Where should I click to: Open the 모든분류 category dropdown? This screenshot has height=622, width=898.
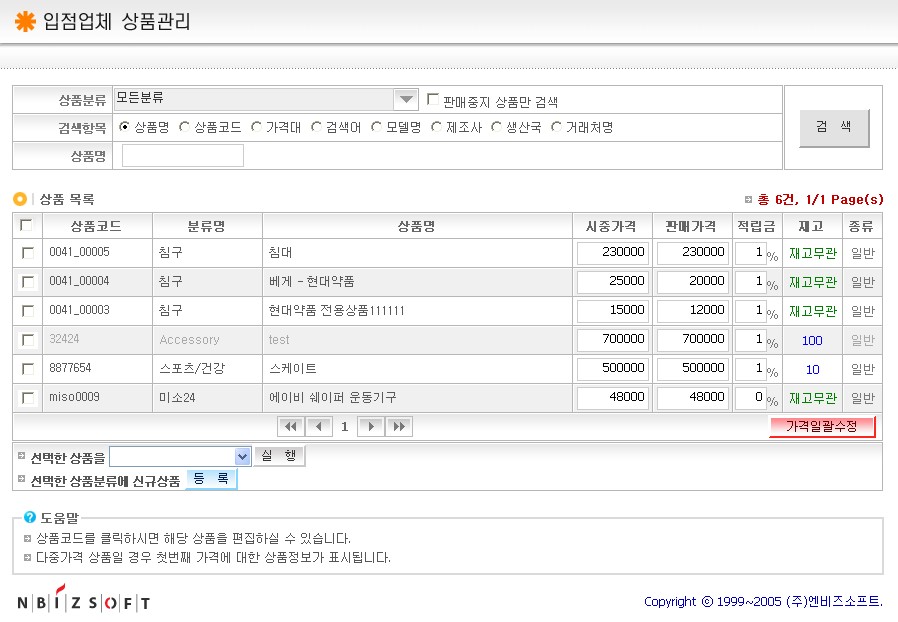(x=405, y=99)
